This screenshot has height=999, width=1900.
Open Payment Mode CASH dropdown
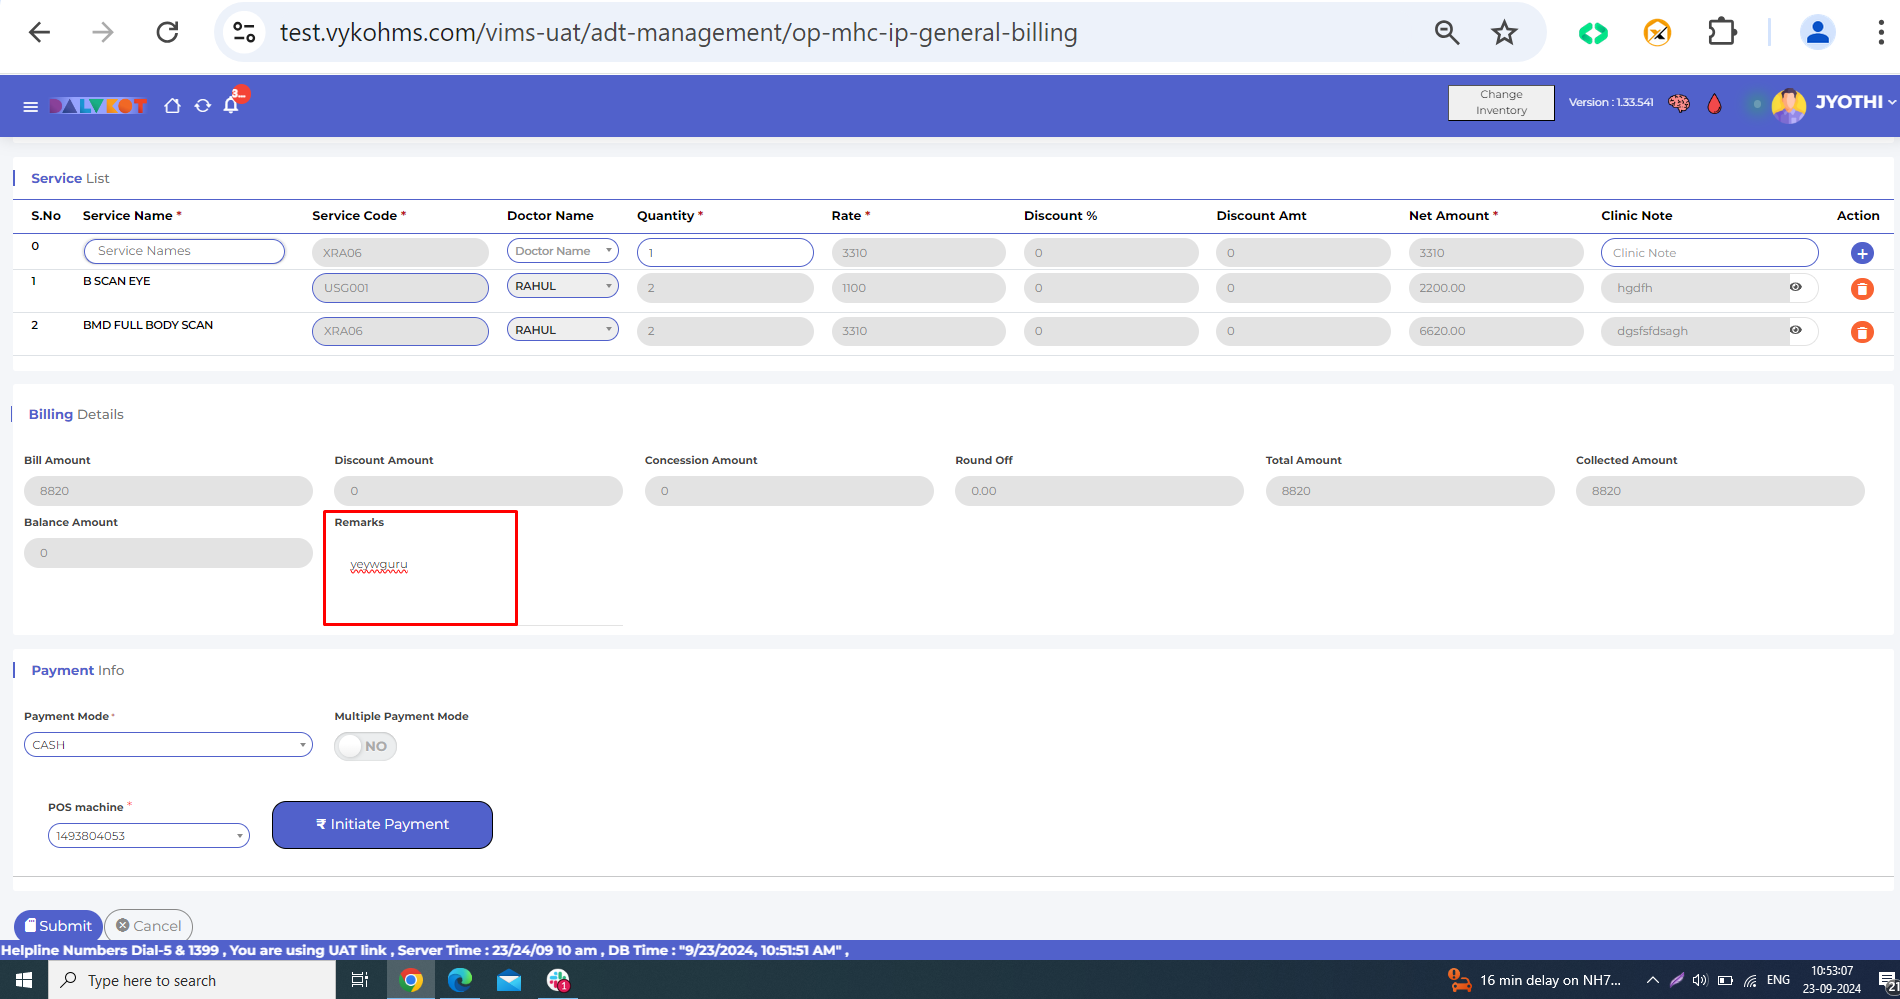click(168, 745)
